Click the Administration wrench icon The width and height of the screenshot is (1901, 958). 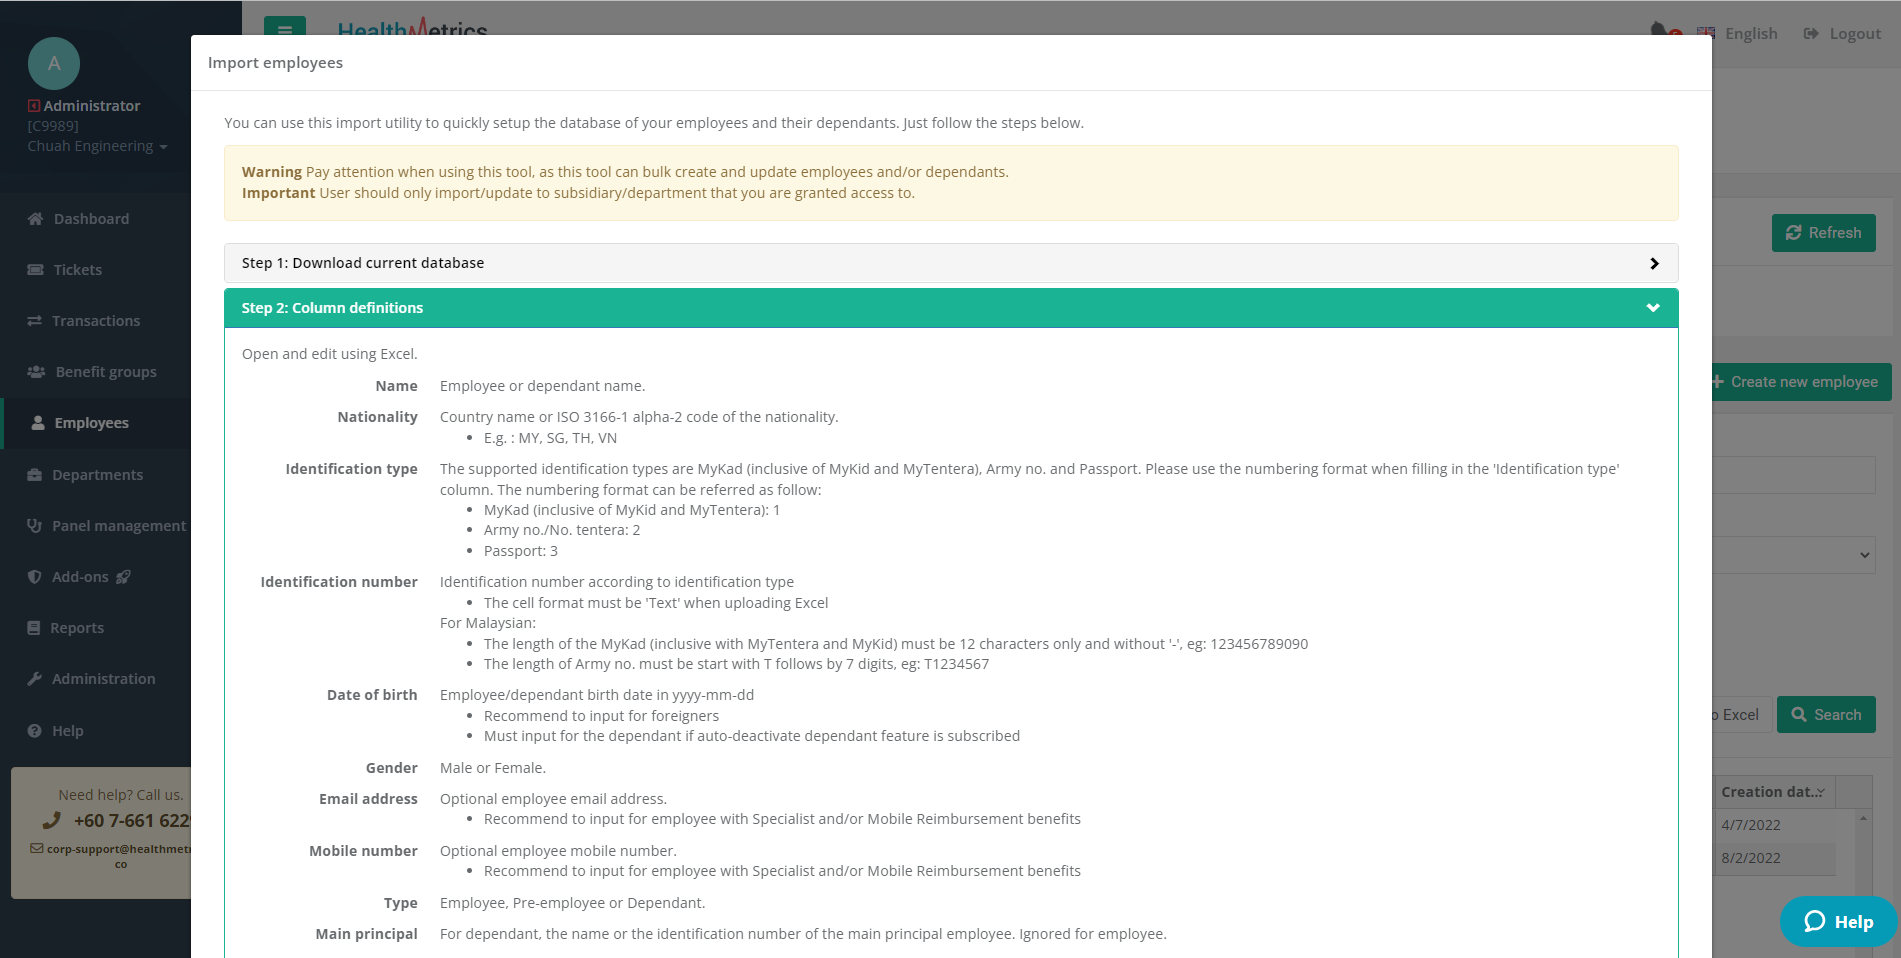click(35, 679)
